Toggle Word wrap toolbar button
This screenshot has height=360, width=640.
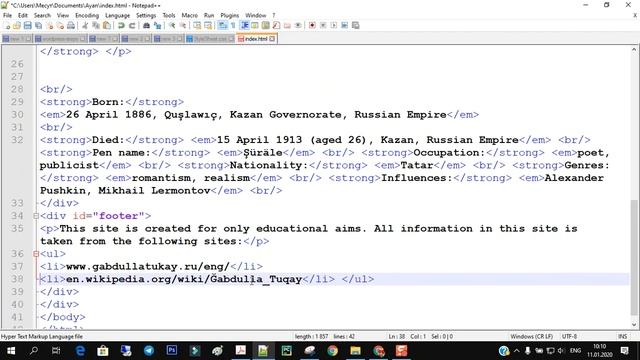coord(222,25)
